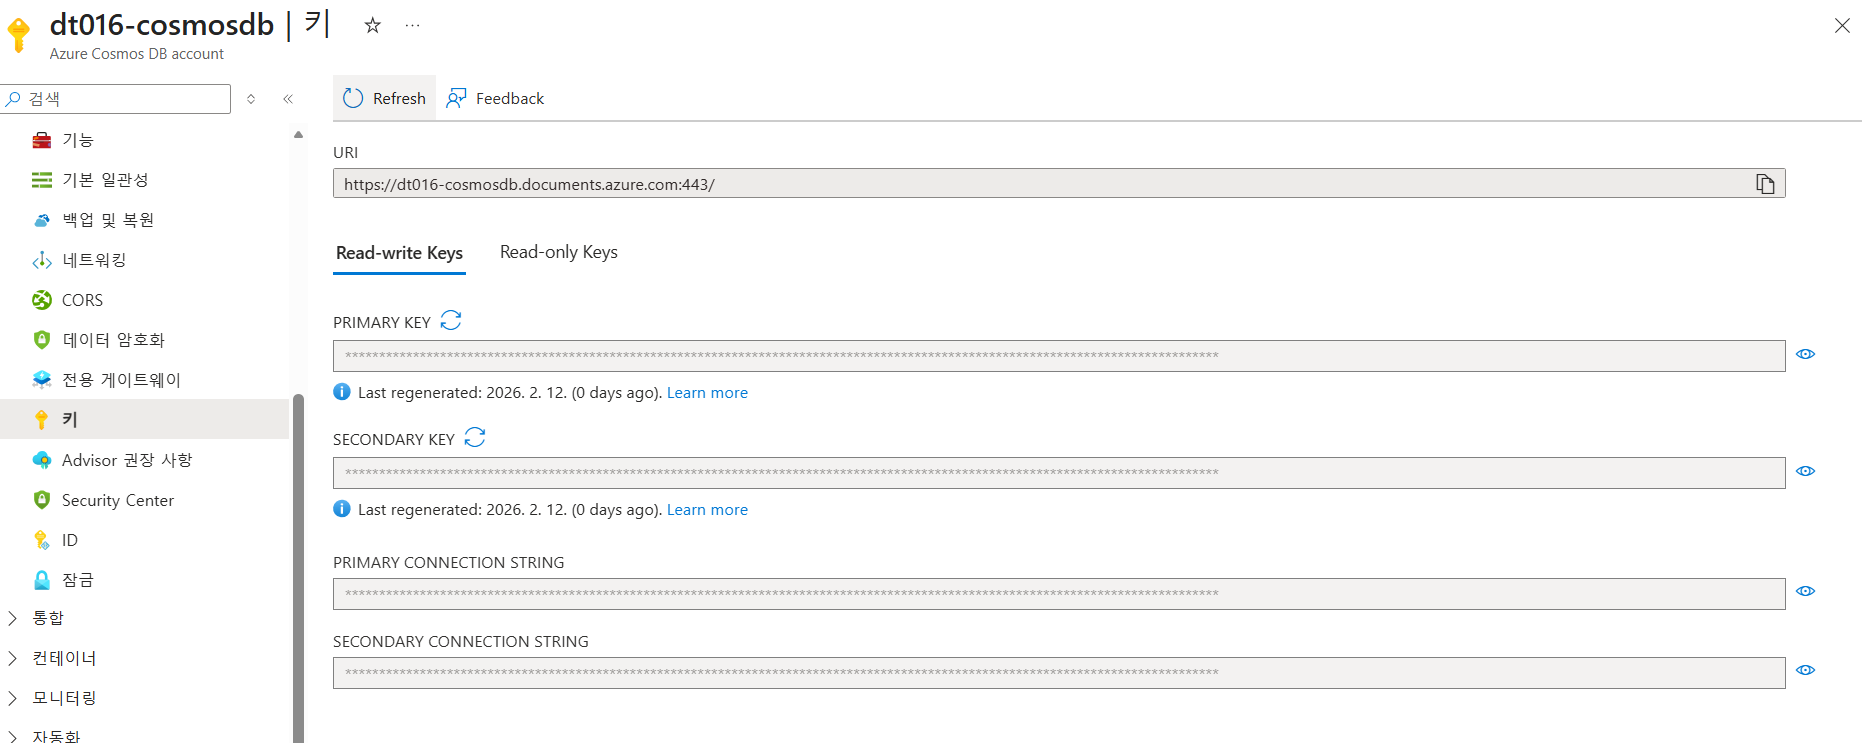1862x743 pixels.
Task: Expand the 컨테이너 section
Action: pos(13,658)
